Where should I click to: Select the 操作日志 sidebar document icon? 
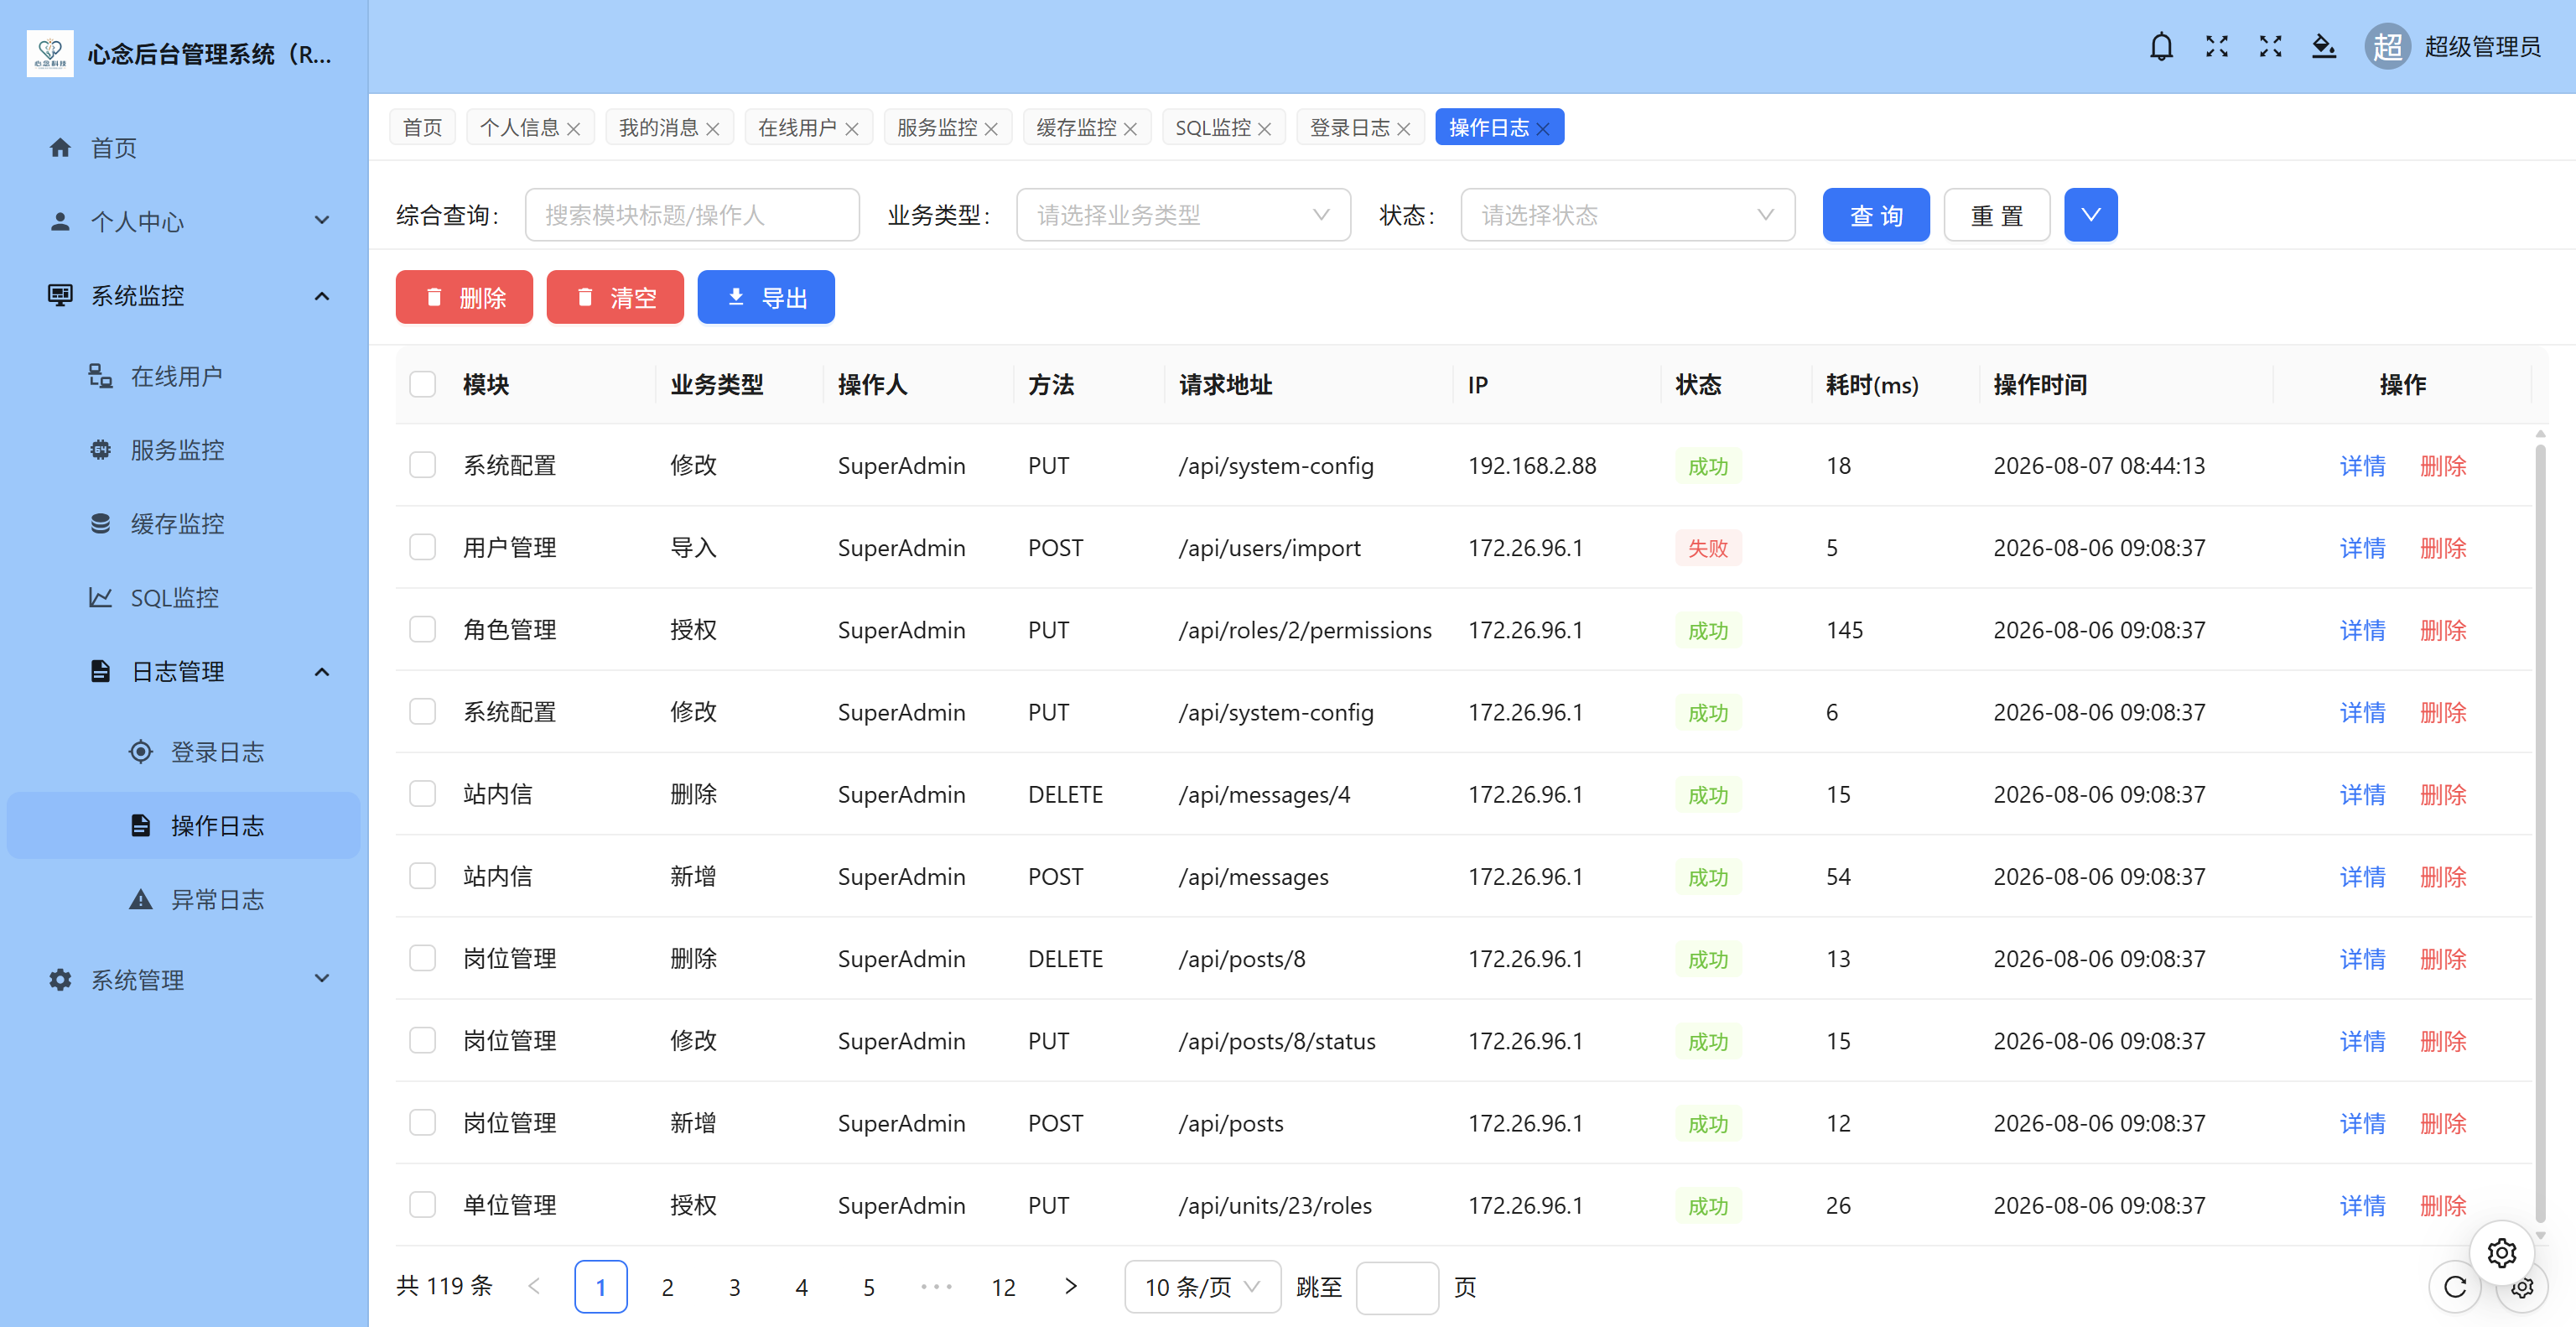click(141, 826)
